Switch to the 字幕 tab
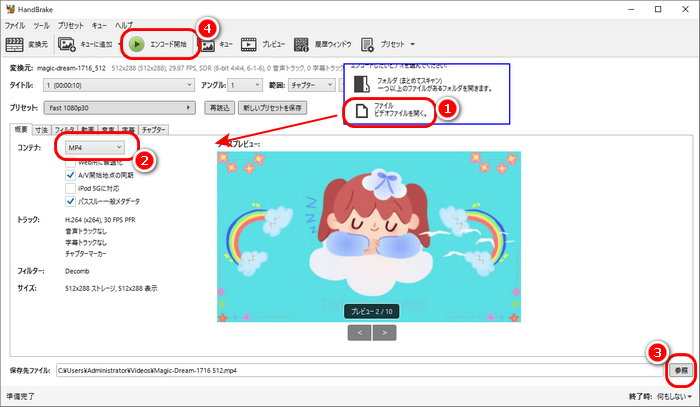 click(128, 130)
